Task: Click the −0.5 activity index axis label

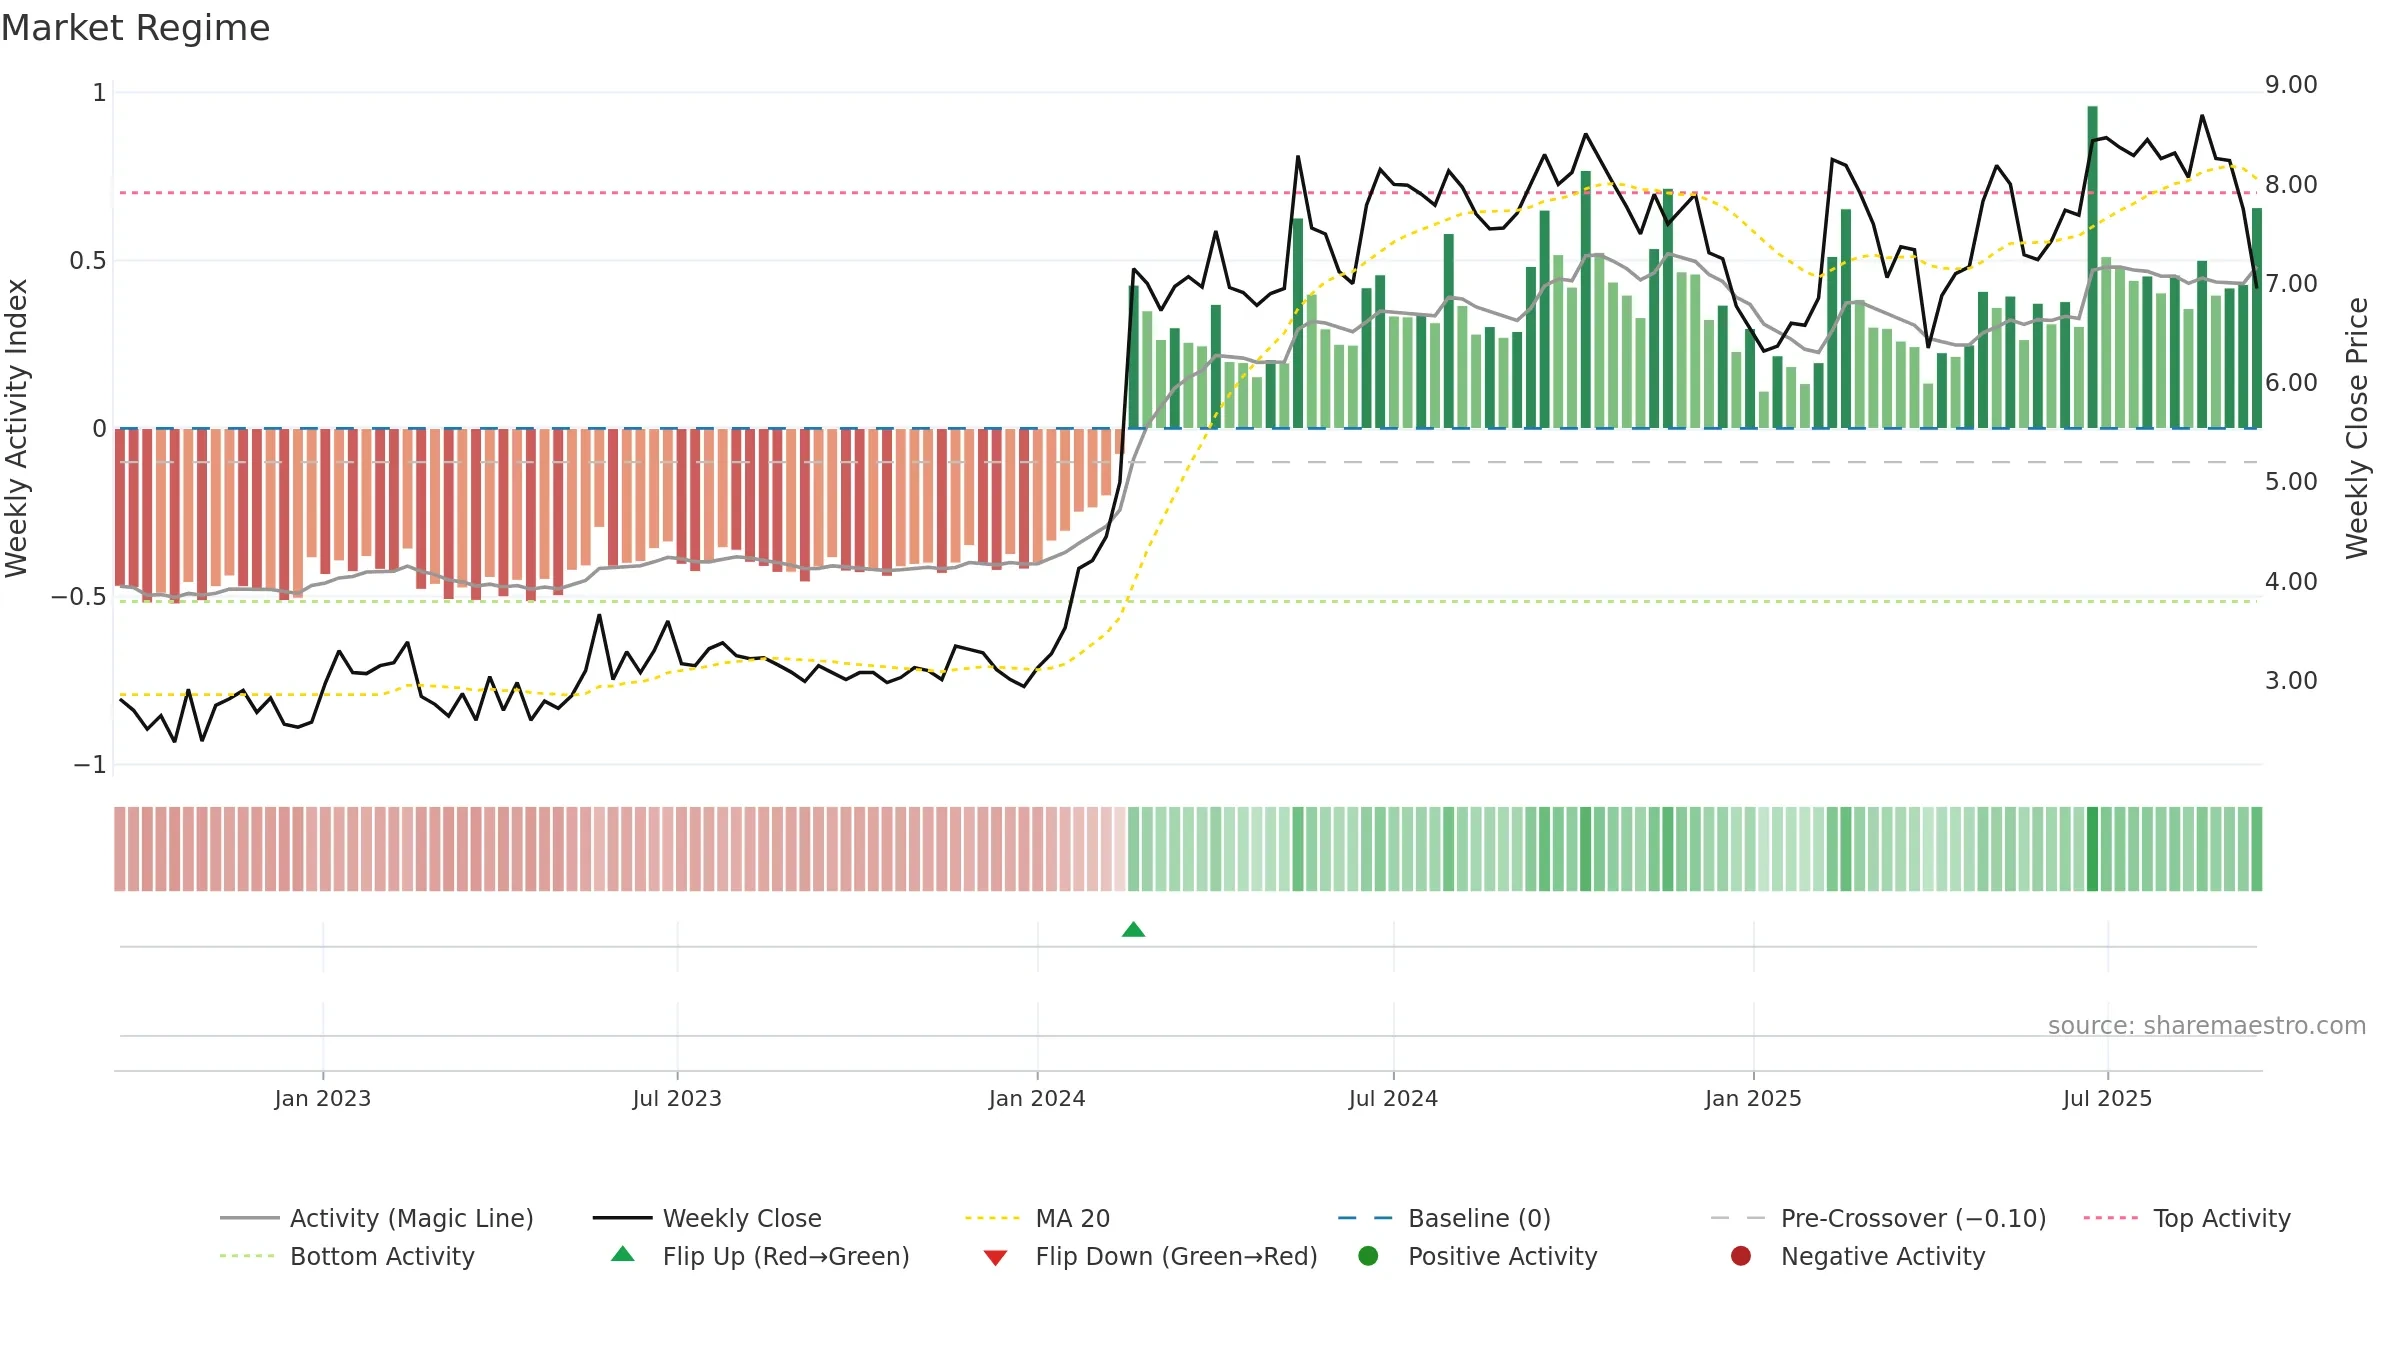Action: tap(79, 597)
